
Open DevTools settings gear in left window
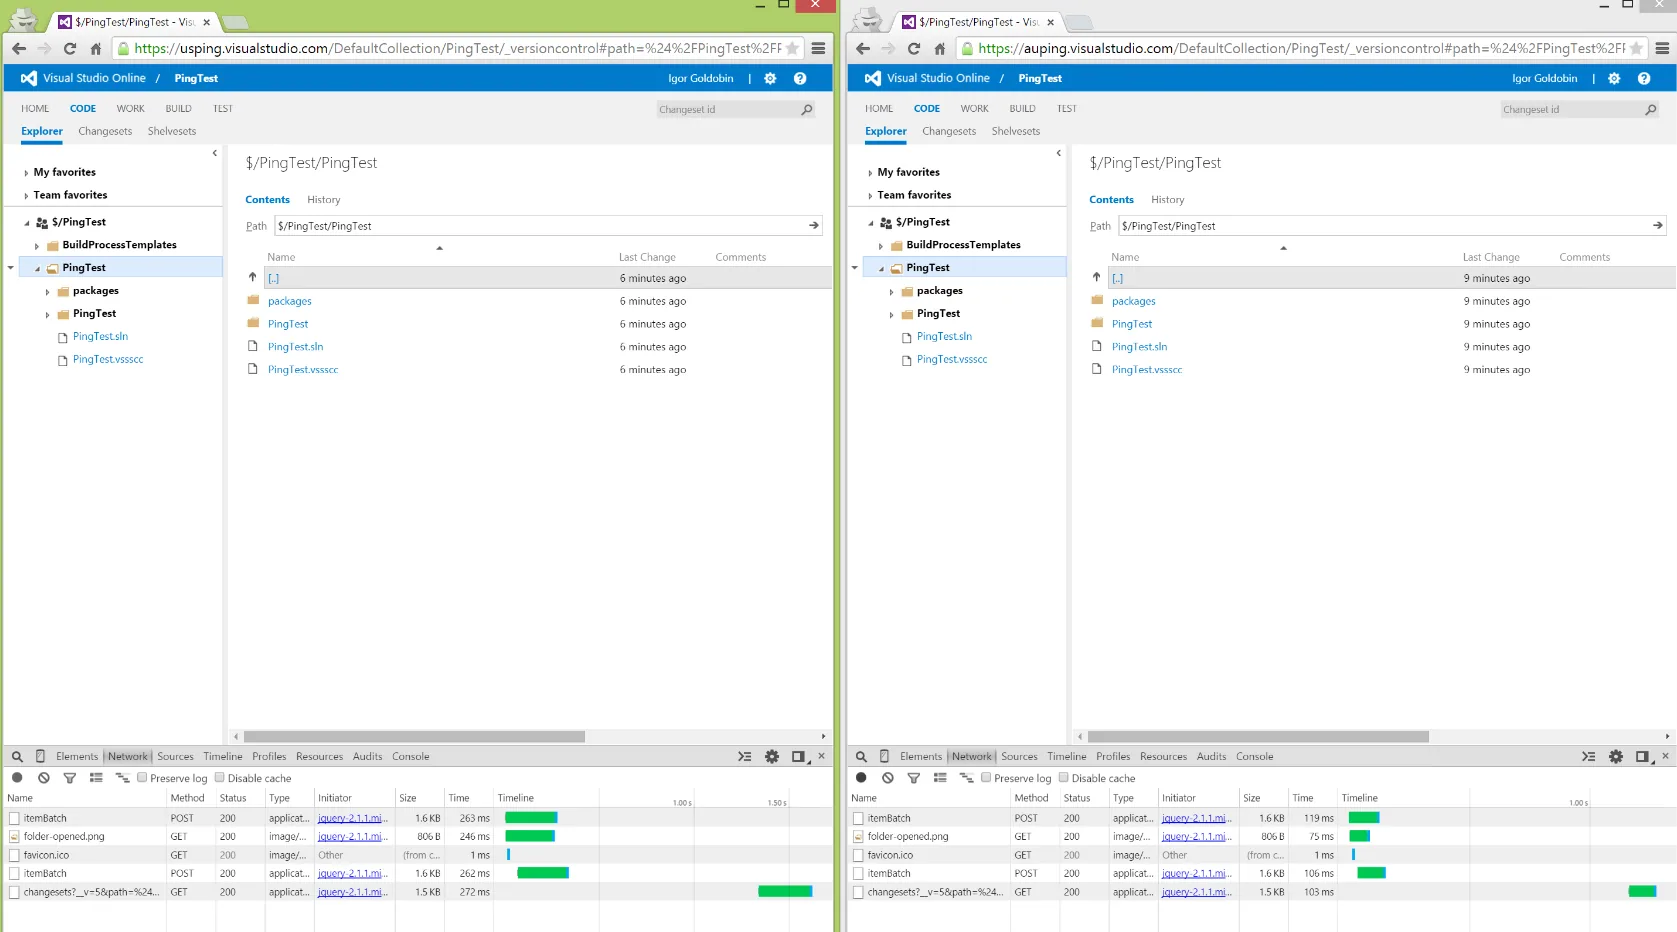point(772,757)
